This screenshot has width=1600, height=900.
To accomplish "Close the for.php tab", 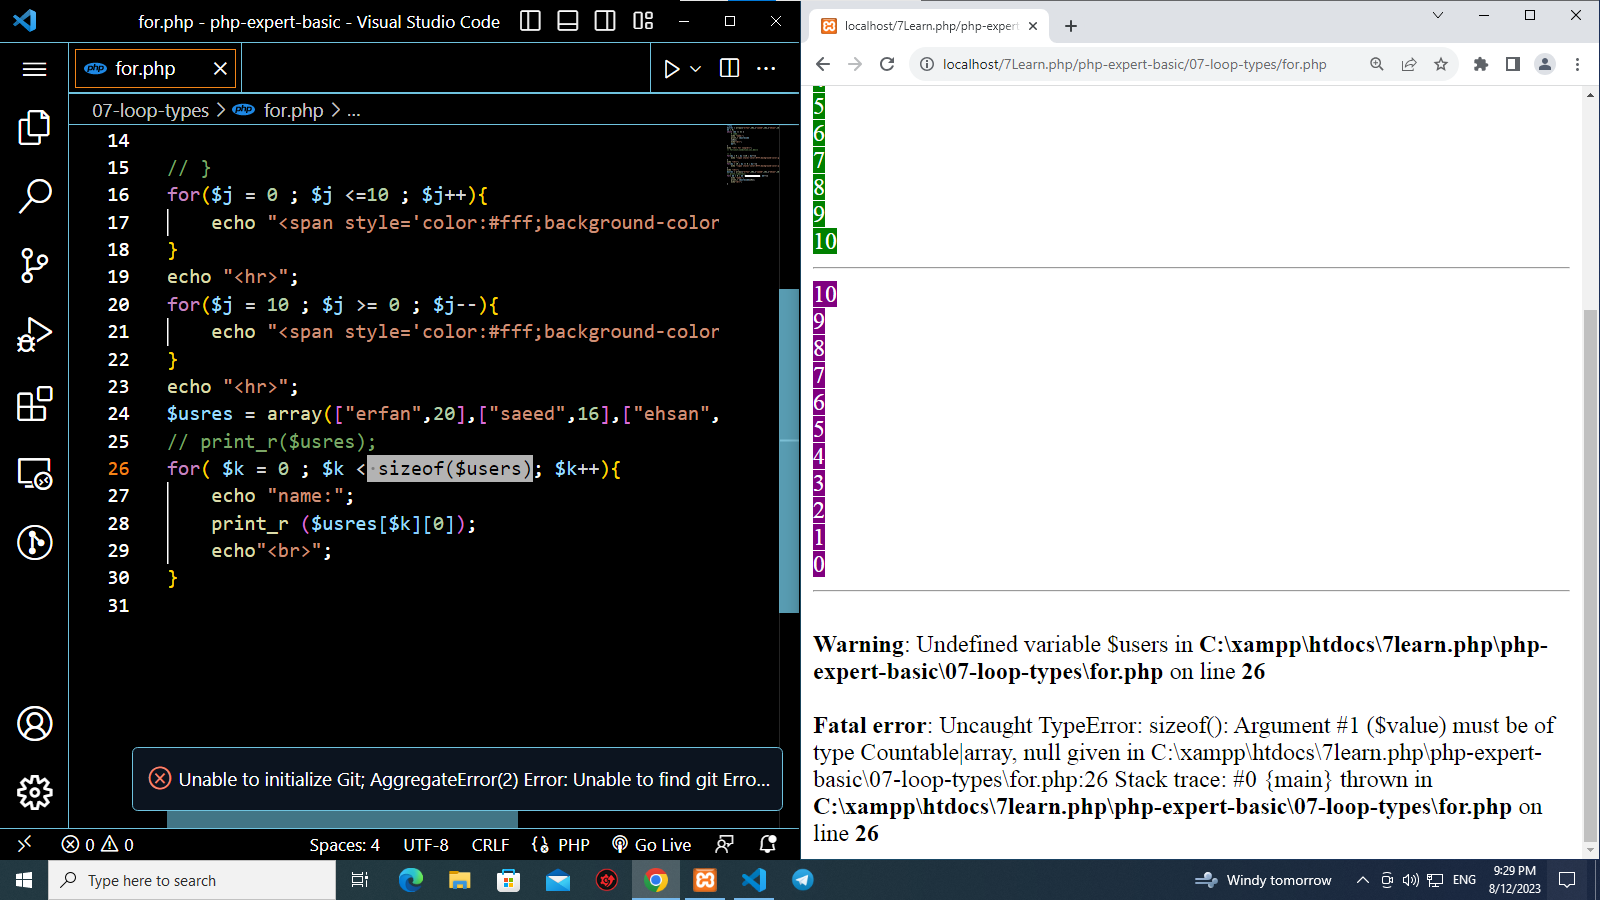I will click(x=220, y=68).
